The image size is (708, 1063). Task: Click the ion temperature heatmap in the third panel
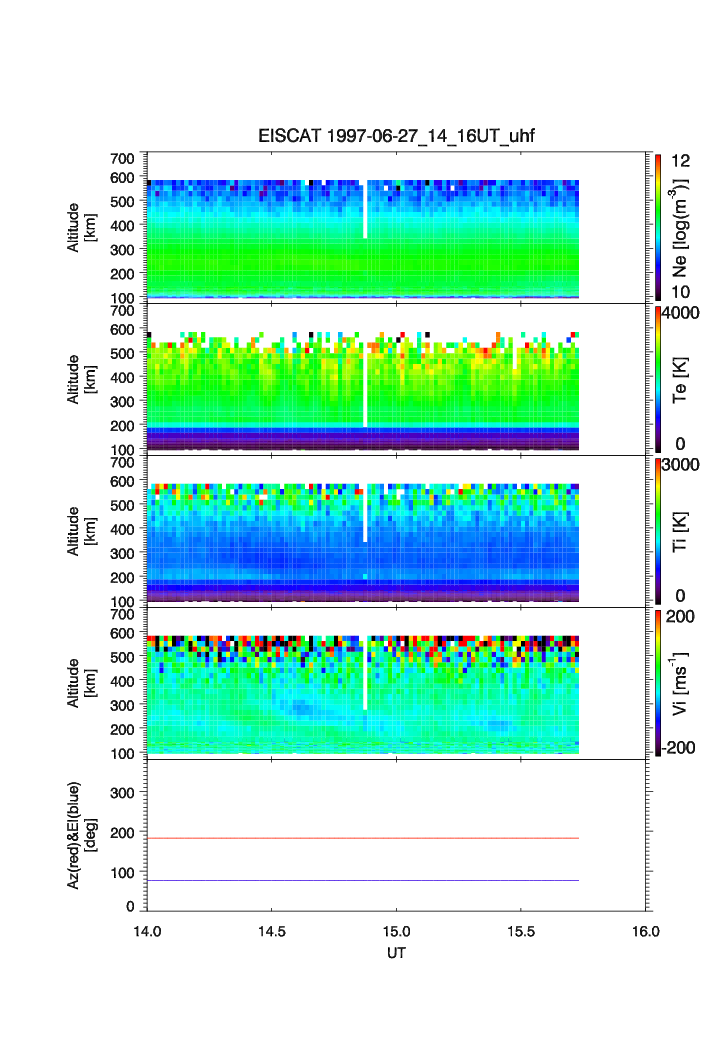tap(363, 543)
